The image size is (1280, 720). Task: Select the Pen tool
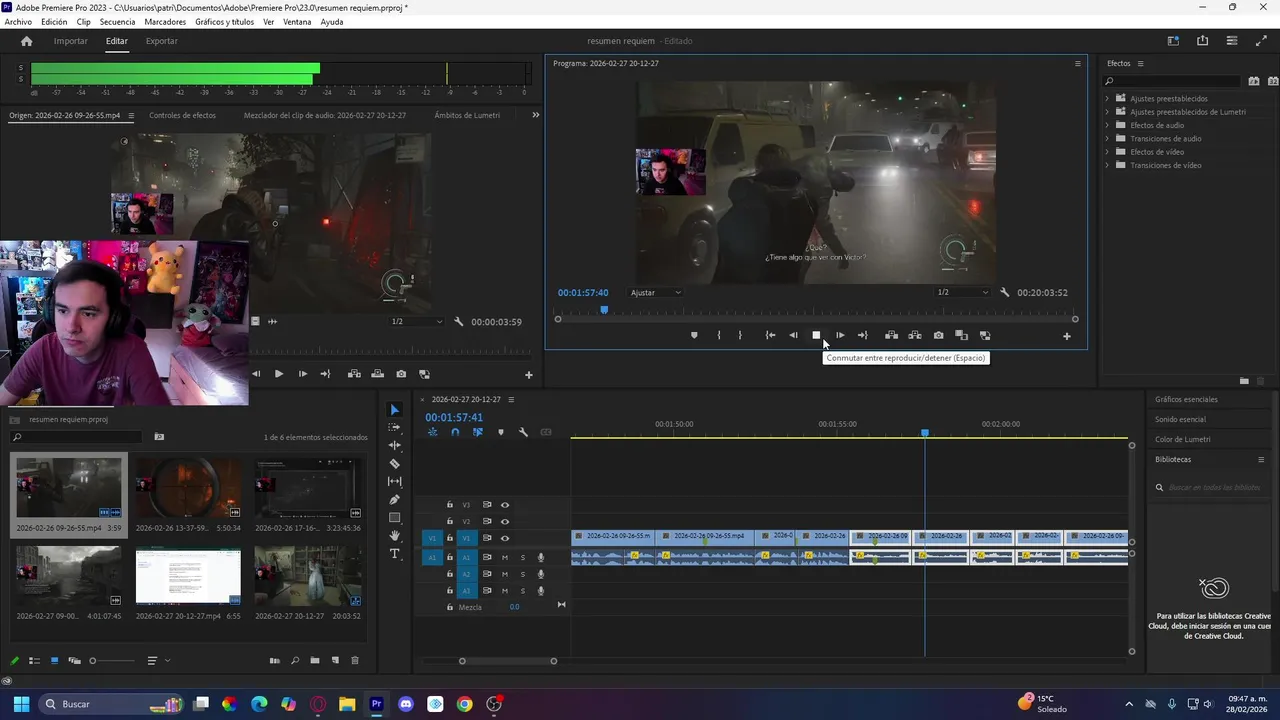pos(395,499)
